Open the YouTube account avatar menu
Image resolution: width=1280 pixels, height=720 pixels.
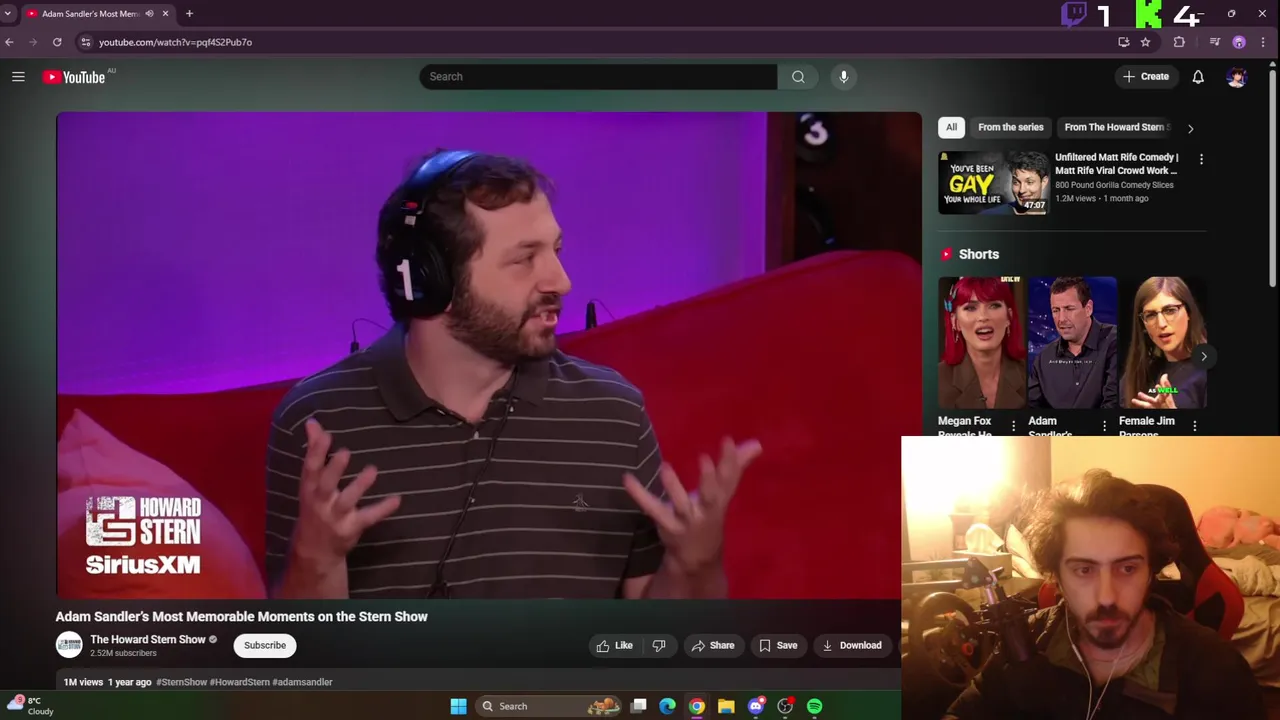(x=1237, y=77)
